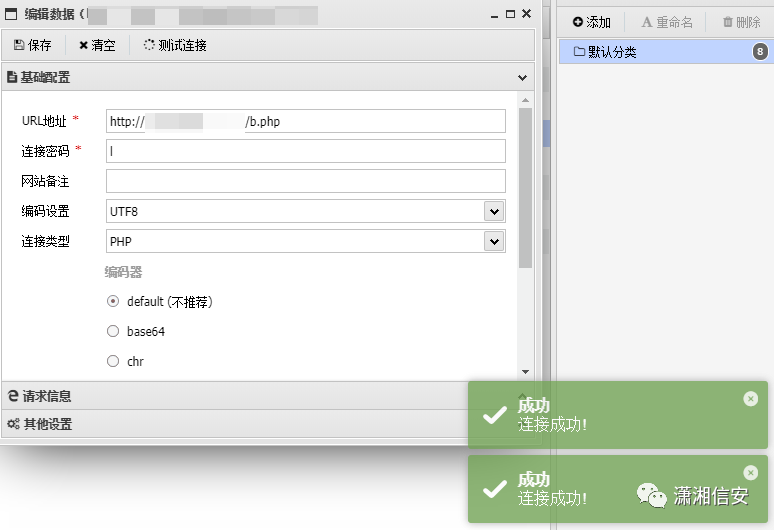
Task: Click the 连接密码 input field
Action: click(x=306, y=151)
